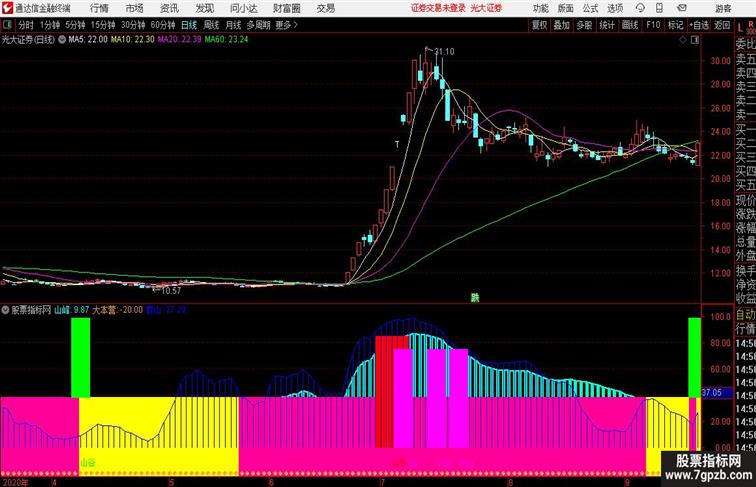
Task: Open the 功能 menu
Action: (x=540, y=8)
